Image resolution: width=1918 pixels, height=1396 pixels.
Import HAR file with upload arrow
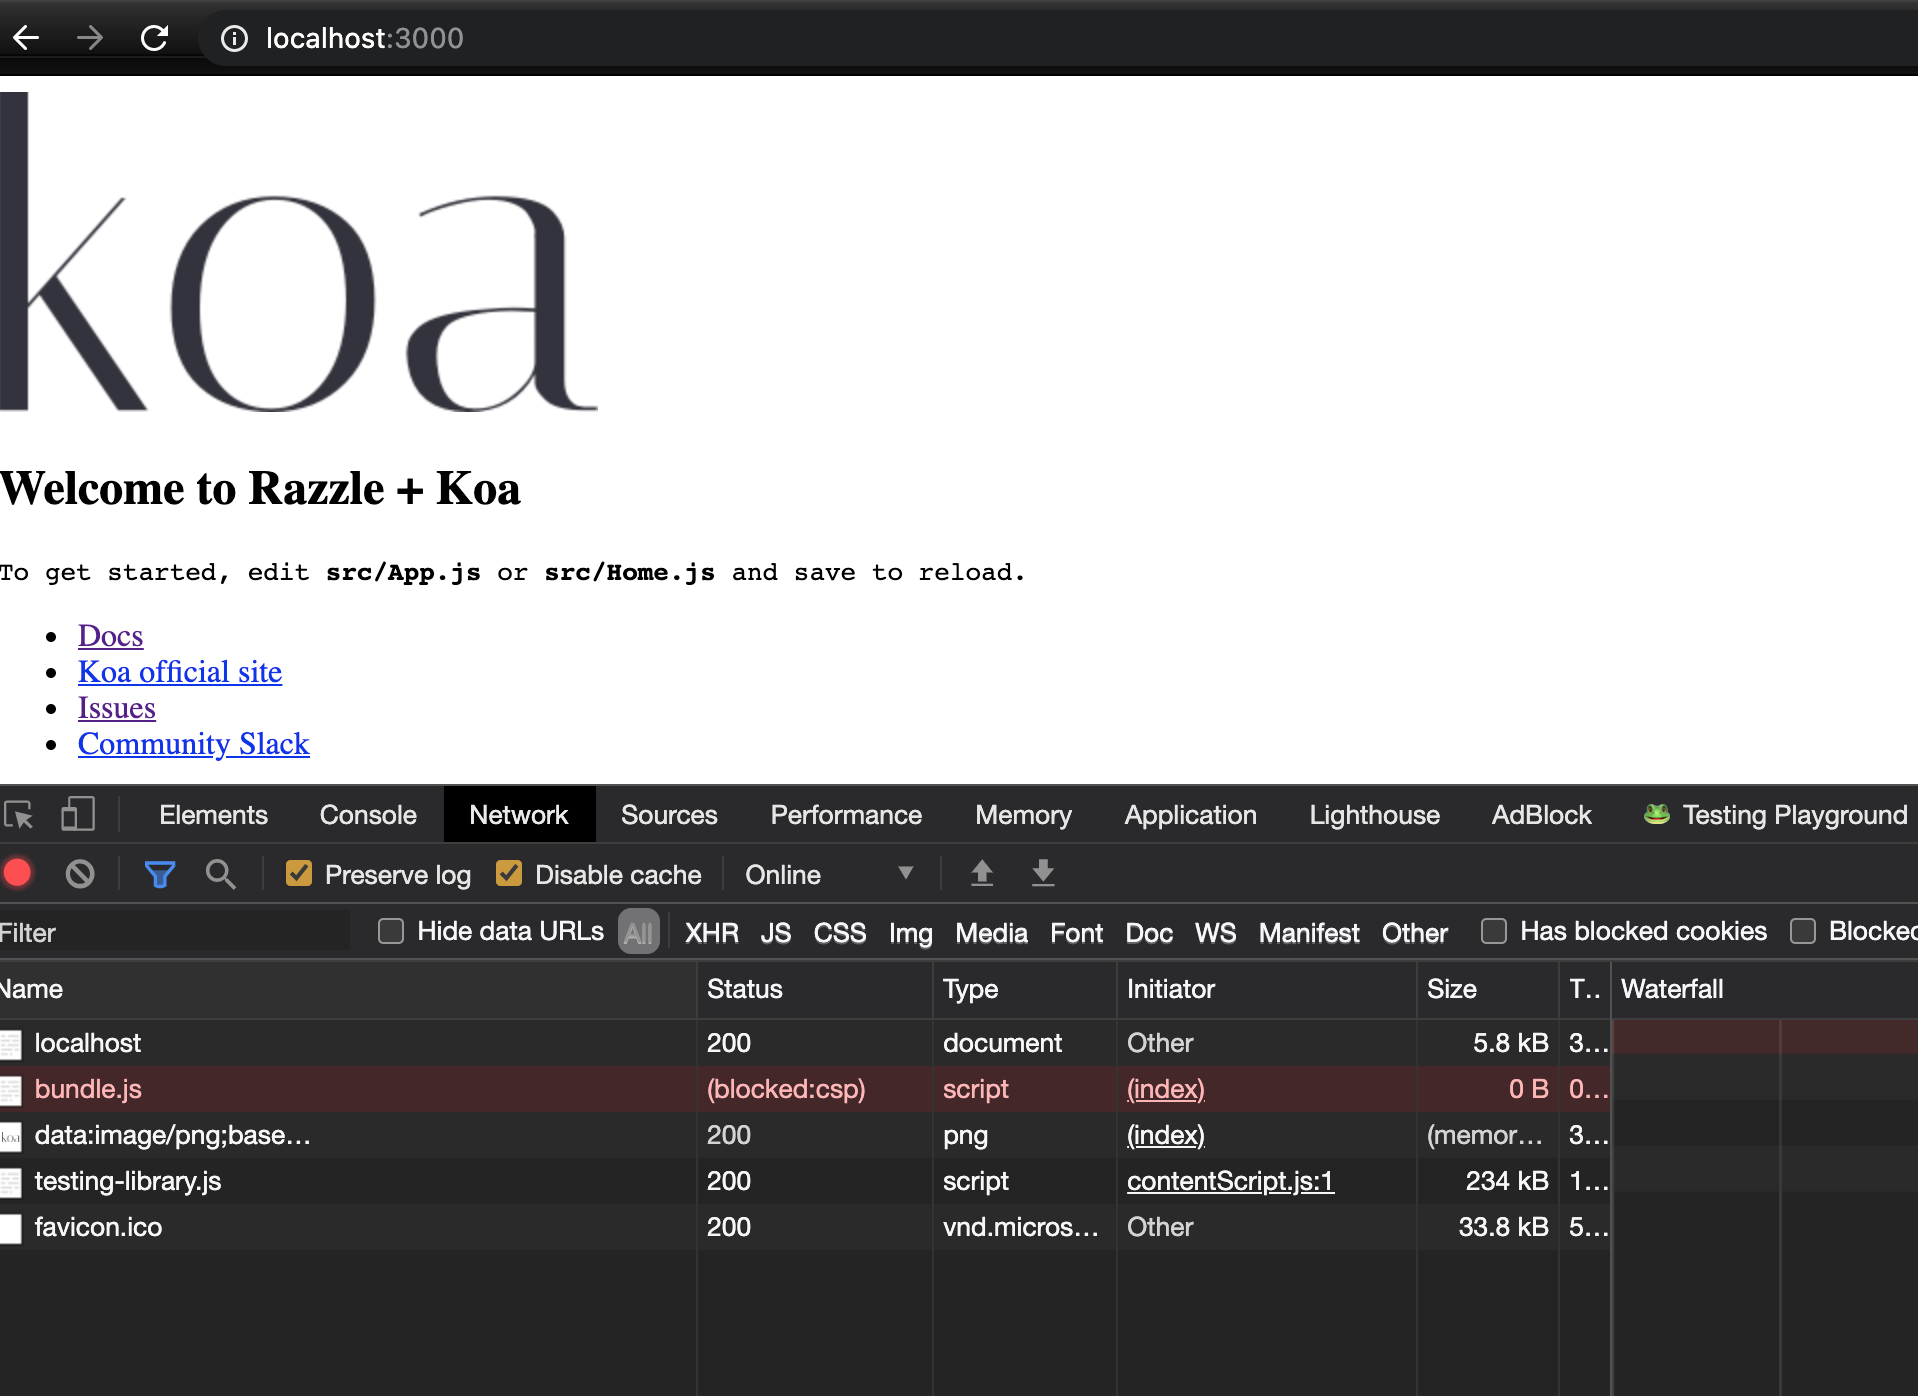click(x=982, y=873)
